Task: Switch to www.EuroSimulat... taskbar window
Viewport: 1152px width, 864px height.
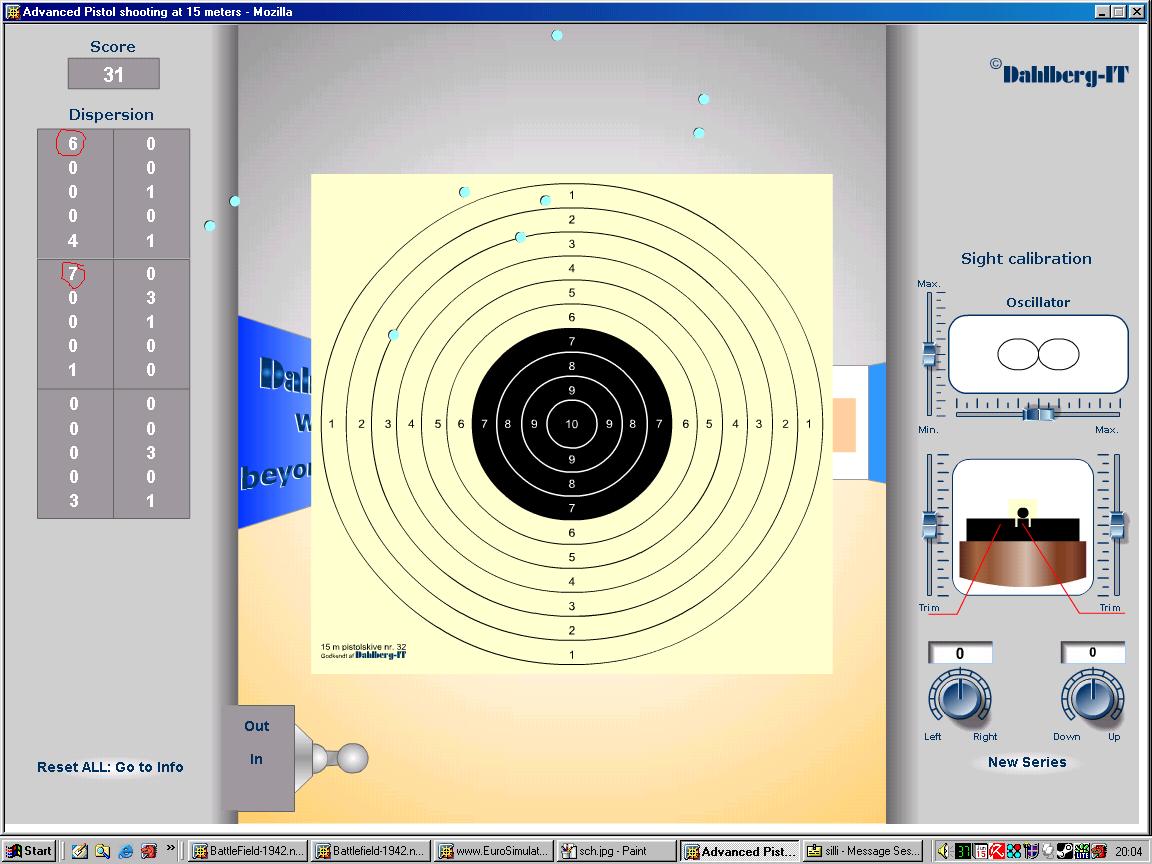Action: (x=494, y=851)
